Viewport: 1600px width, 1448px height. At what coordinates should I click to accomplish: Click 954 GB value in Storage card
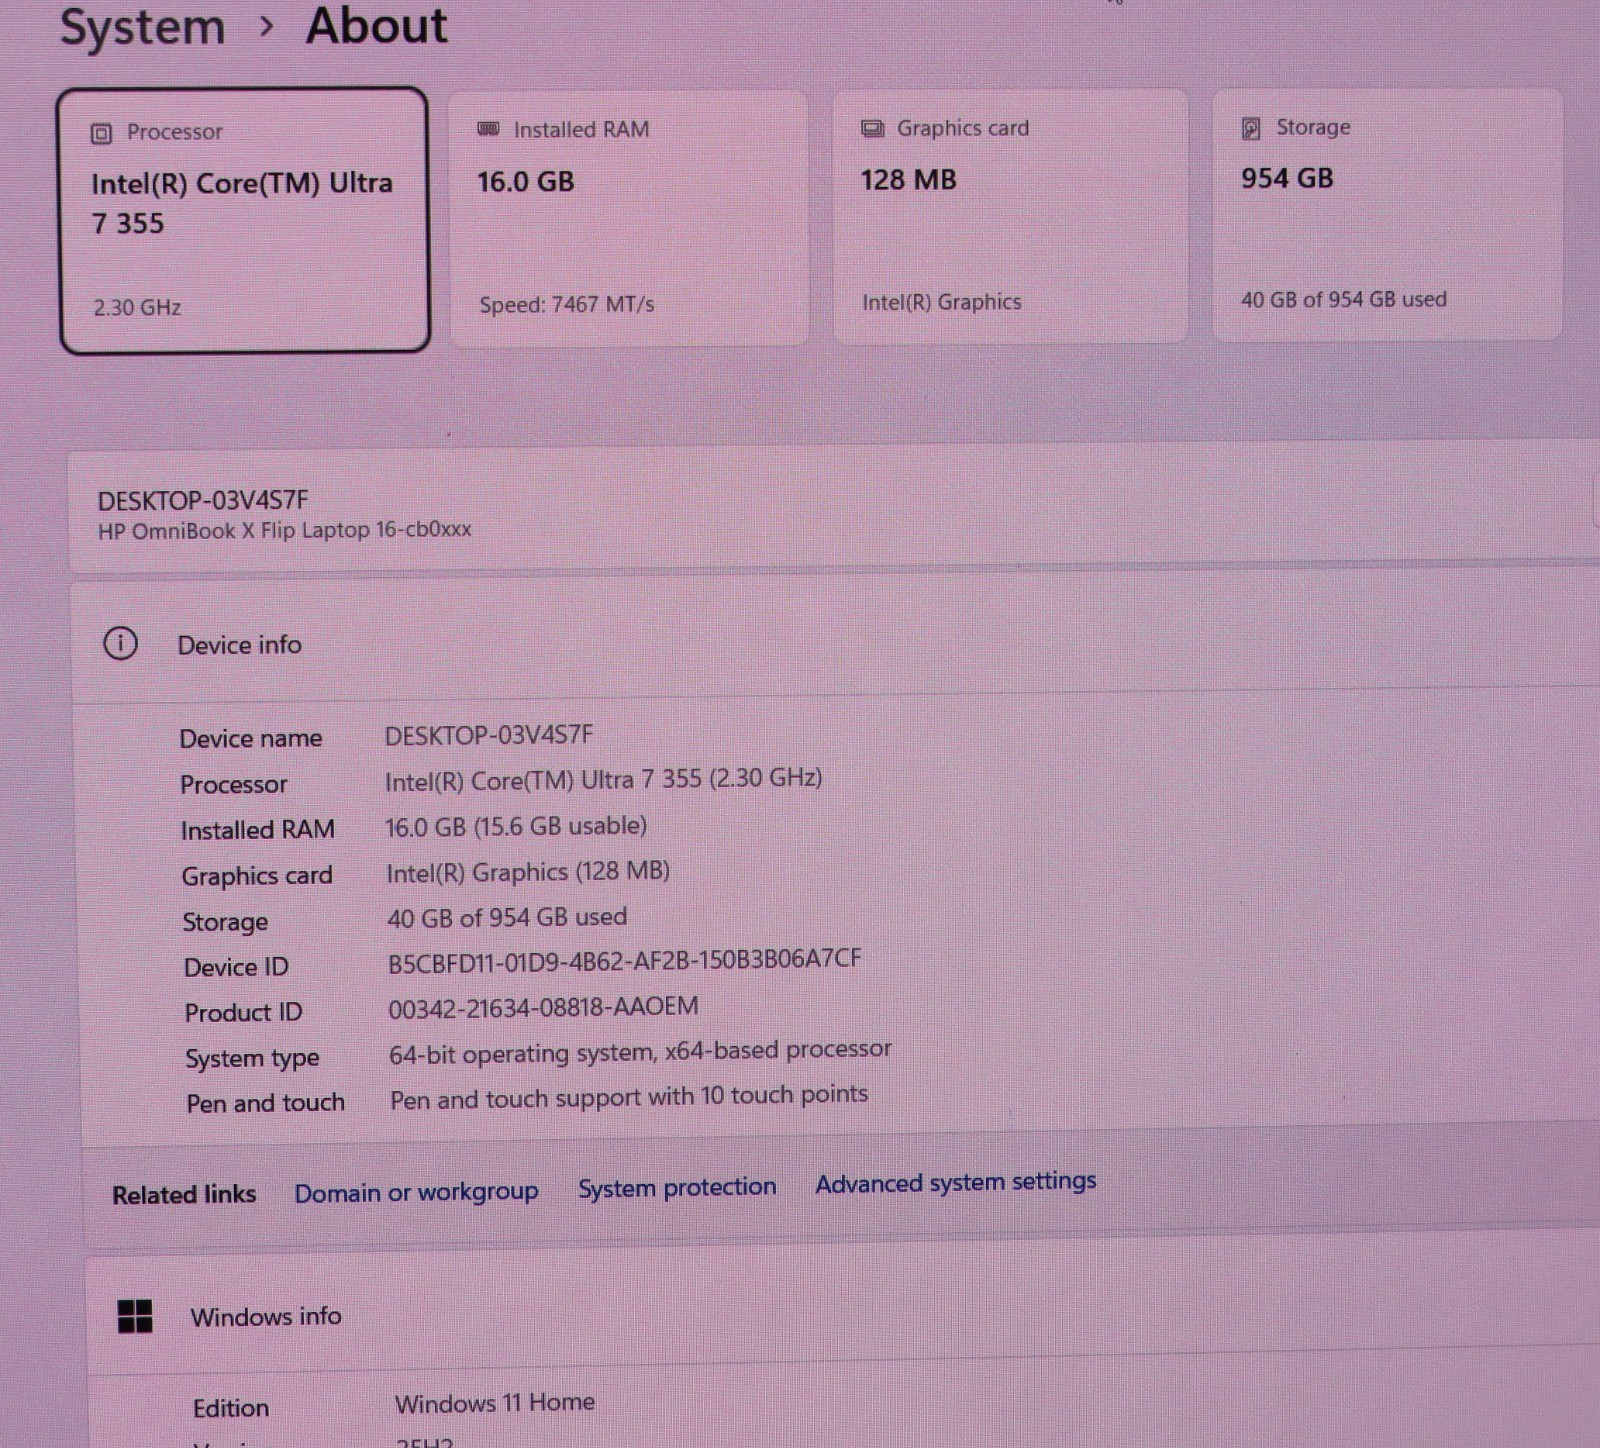coord(1287,178)
